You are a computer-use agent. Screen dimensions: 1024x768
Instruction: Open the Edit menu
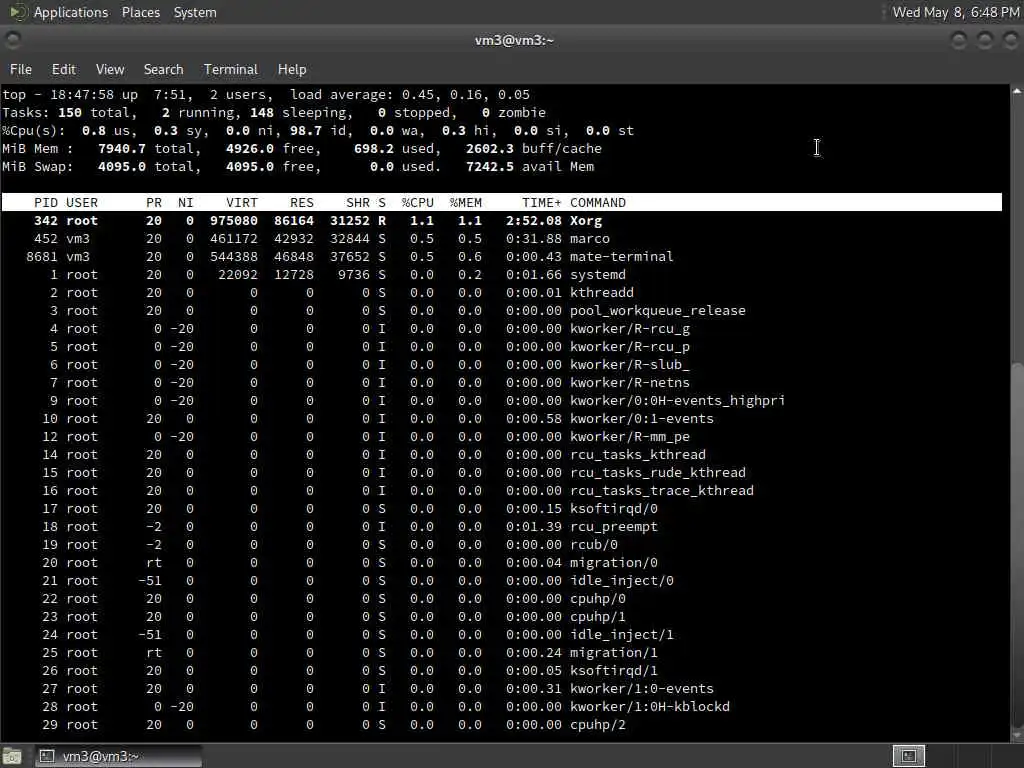pyautogui.click(x=64, y=69)
